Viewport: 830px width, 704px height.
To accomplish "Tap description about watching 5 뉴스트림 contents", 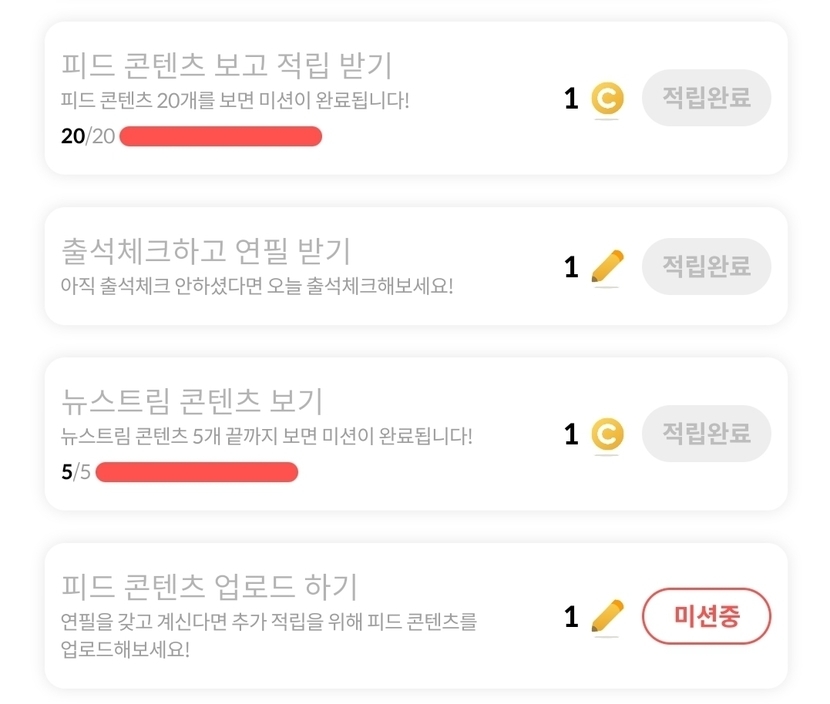I will coord(266,437).
